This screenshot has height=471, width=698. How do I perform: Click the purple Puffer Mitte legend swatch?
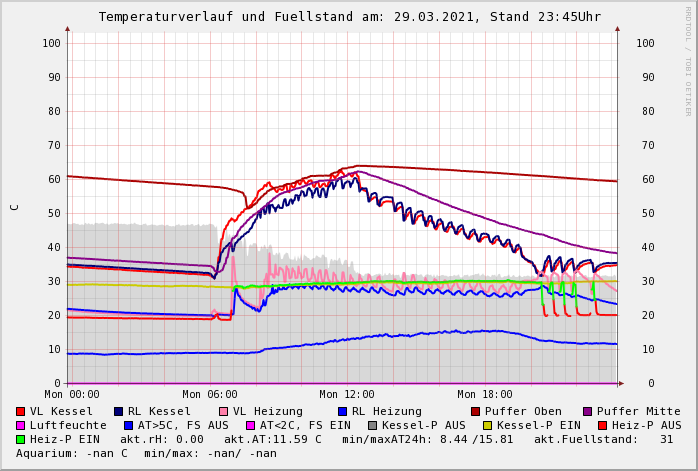[x=588, y=411]
